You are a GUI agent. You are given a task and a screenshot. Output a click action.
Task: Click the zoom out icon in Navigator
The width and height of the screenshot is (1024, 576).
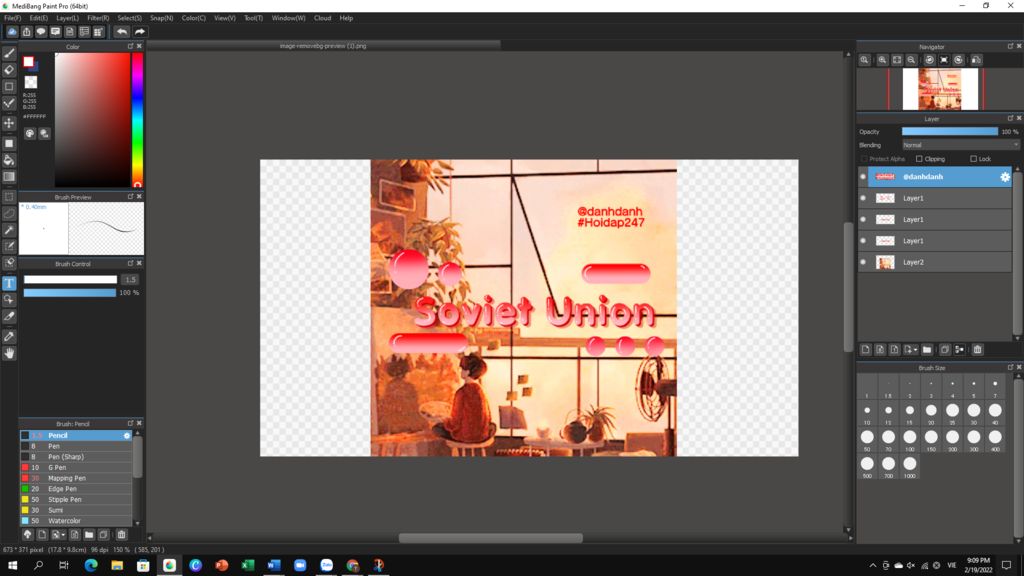(912, 59)
